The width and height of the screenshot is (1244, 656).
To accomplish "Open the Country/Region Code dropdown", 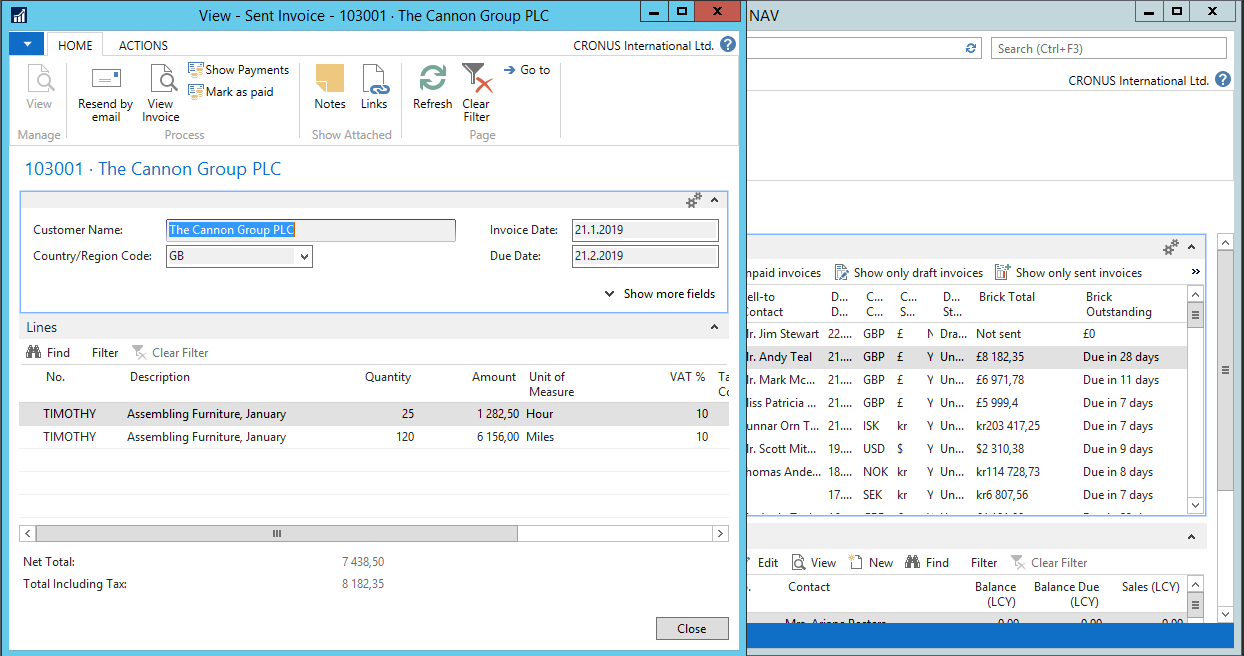I will point(302,256).
